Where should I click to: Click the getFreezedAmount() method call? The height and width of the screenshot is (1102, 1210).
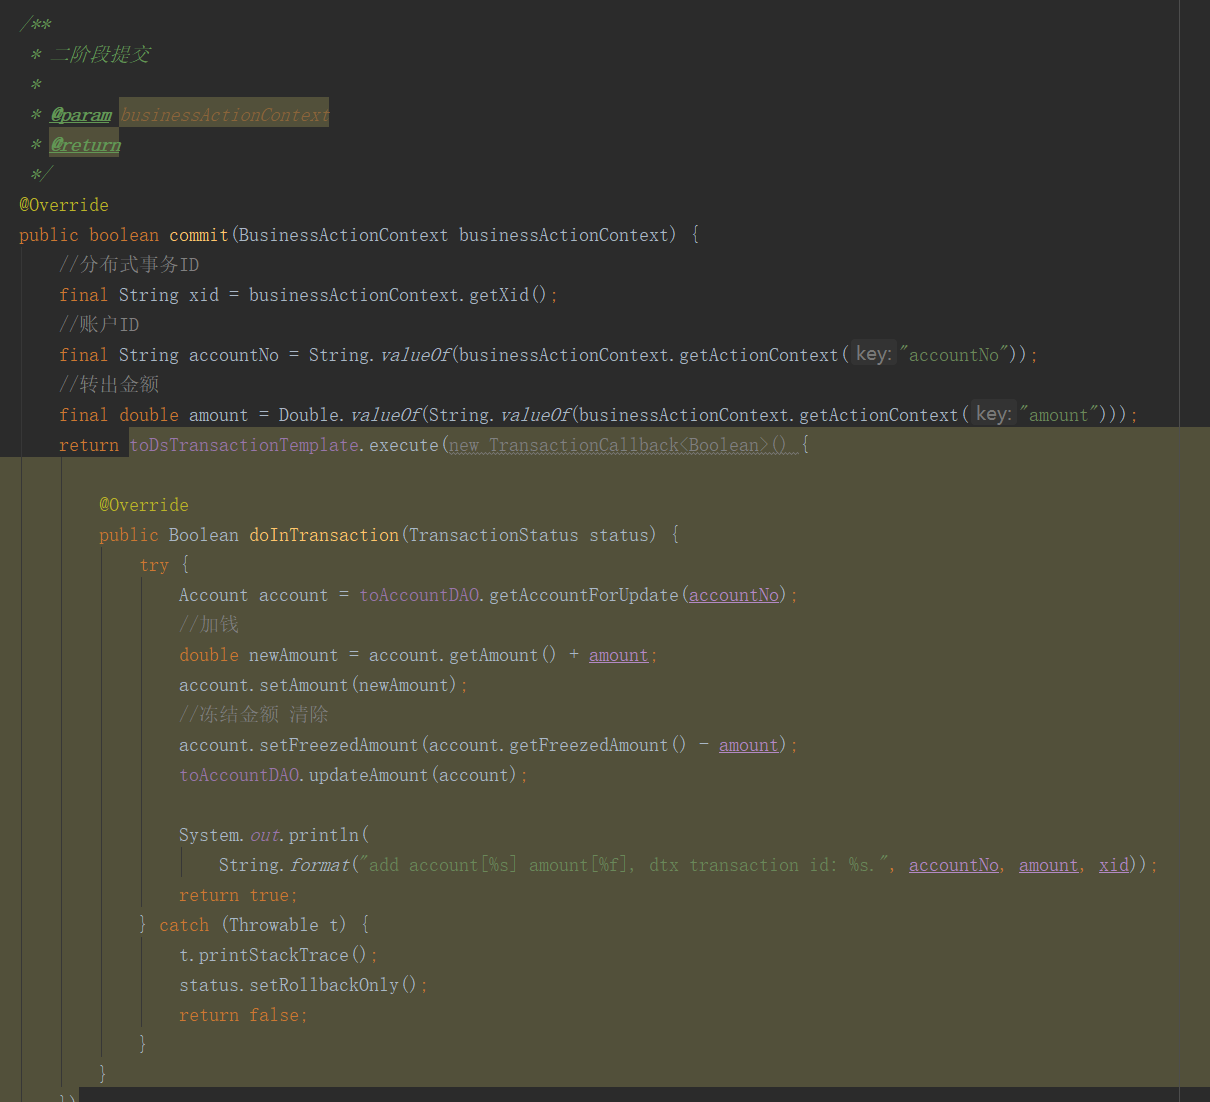pyautogui.click(x=598, y=745)
